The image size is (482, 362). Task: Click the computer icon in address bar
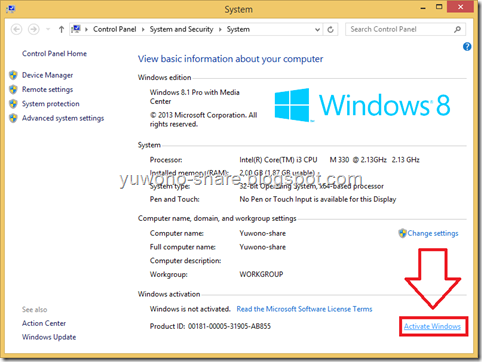point(76,29)
